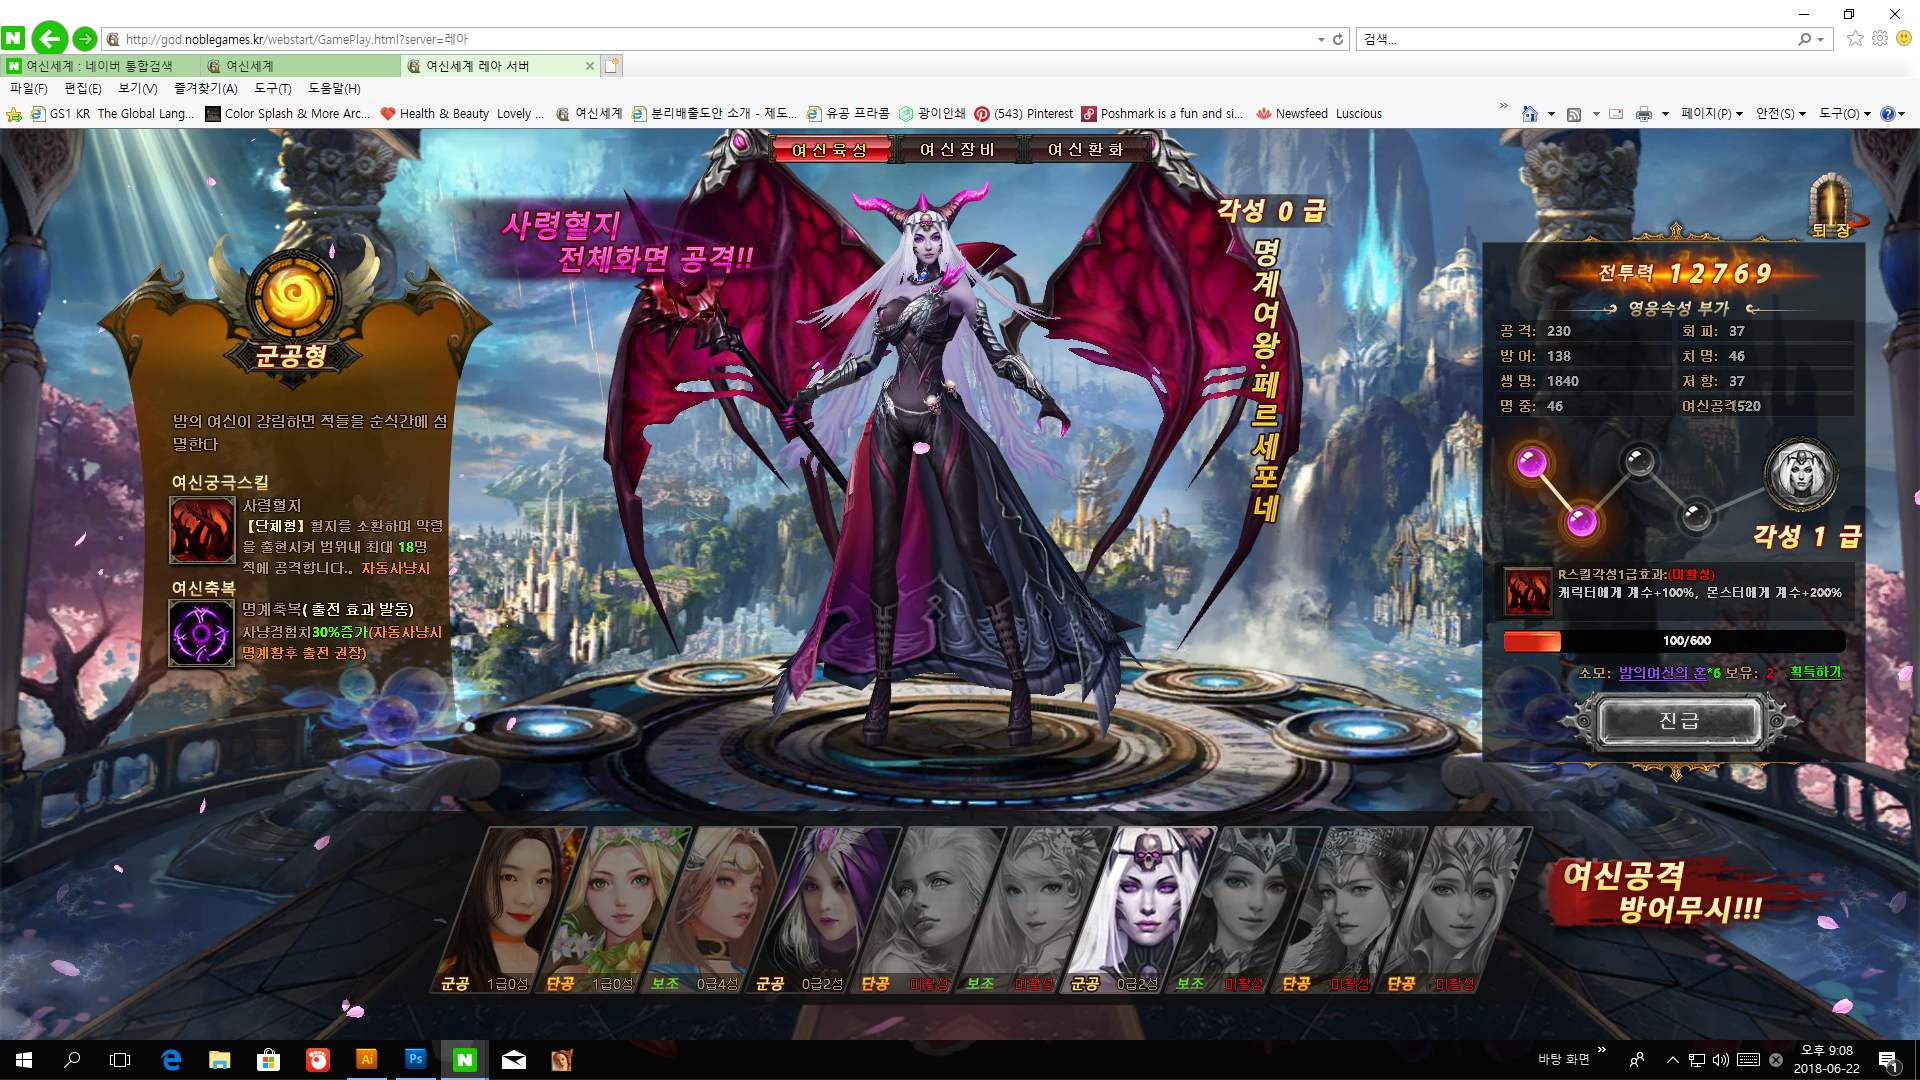Open the 페이지(P) dropdown
This screenshot has height=1080, width=1920.
coord(1711,114)
